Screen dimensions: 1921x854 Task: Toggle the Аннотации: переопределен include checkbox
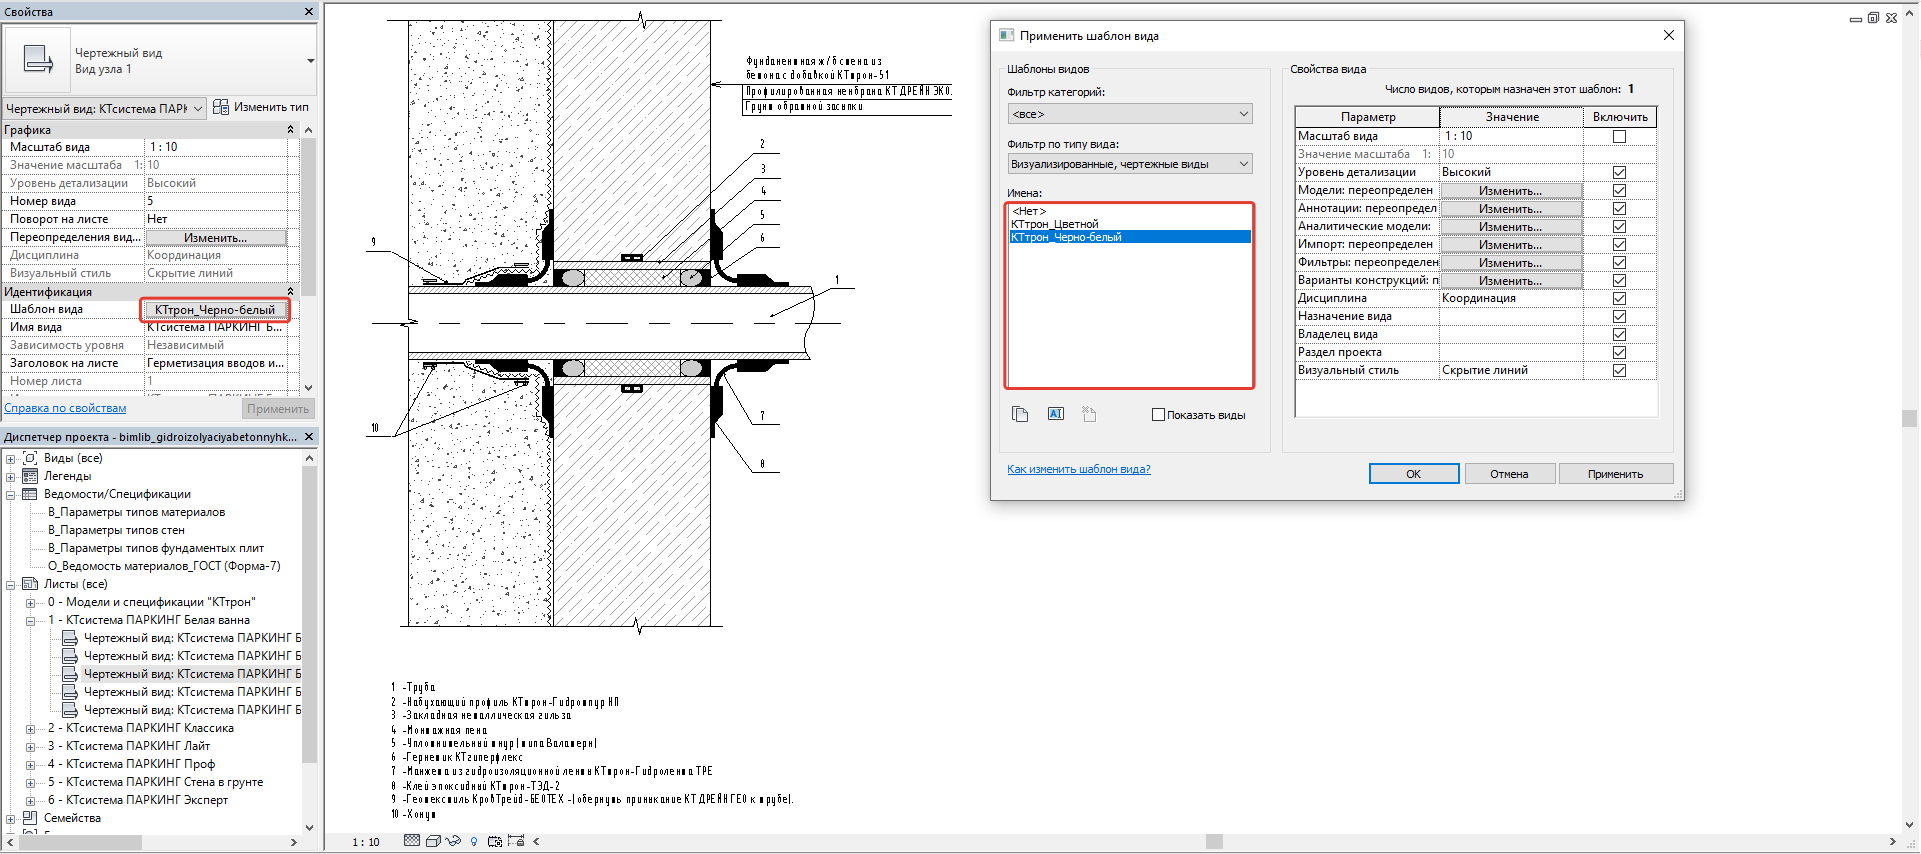[1619, 208]
